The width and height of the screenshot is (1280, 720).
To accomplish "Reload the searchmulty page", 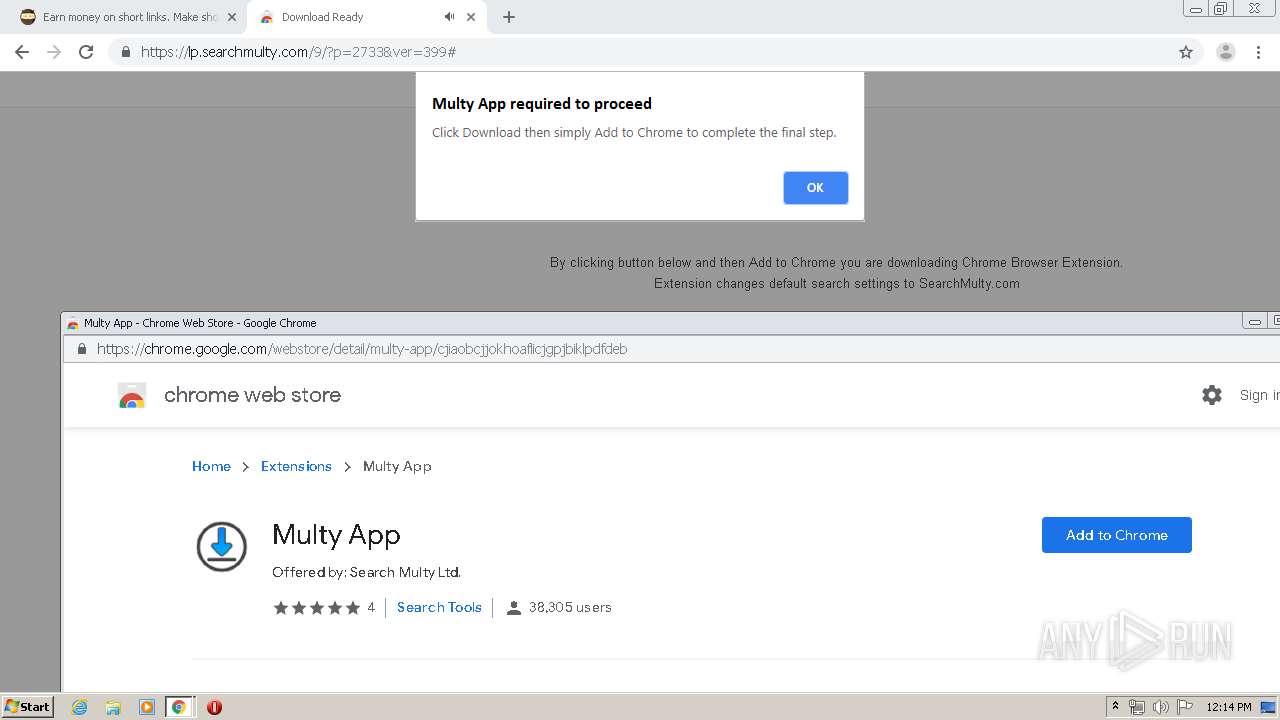I will click(x=86, y=52).
